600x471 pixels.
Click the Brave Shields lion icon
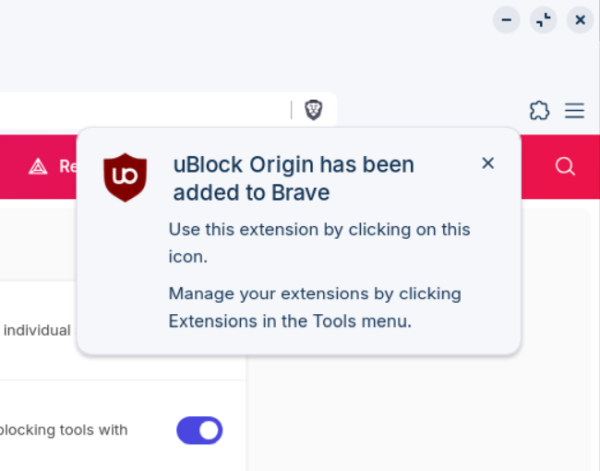[314, 110]
